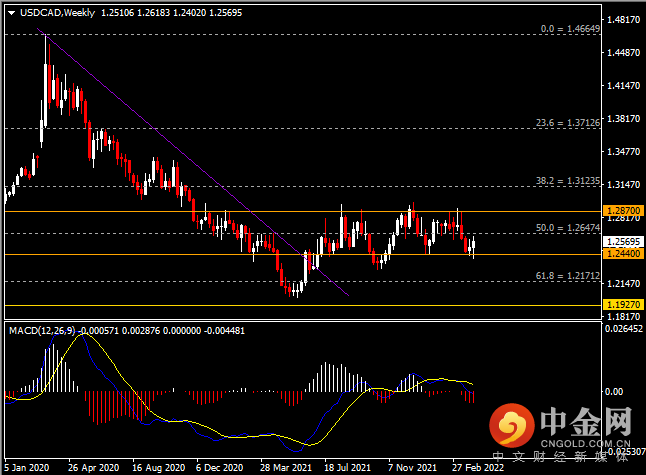Select the yellow 1.19270 price level tag
This screenshot has height=475, width=646.
tap(623, 305)
